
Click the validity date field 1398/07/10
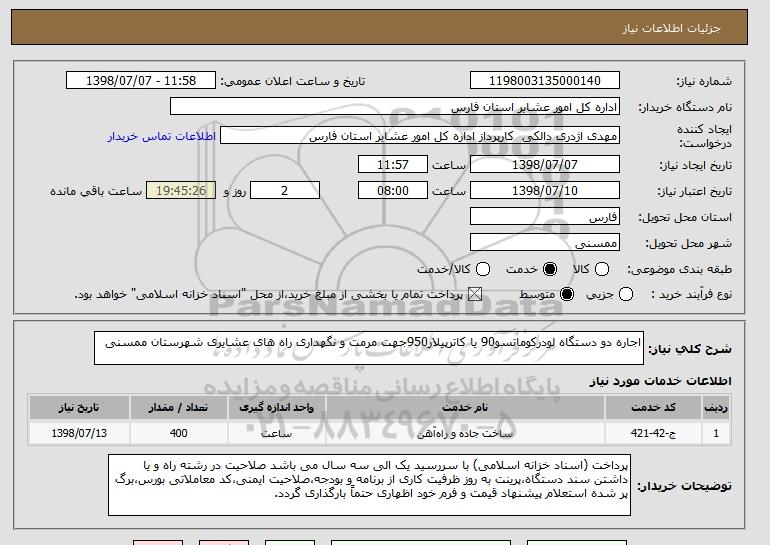pos(545,191)
